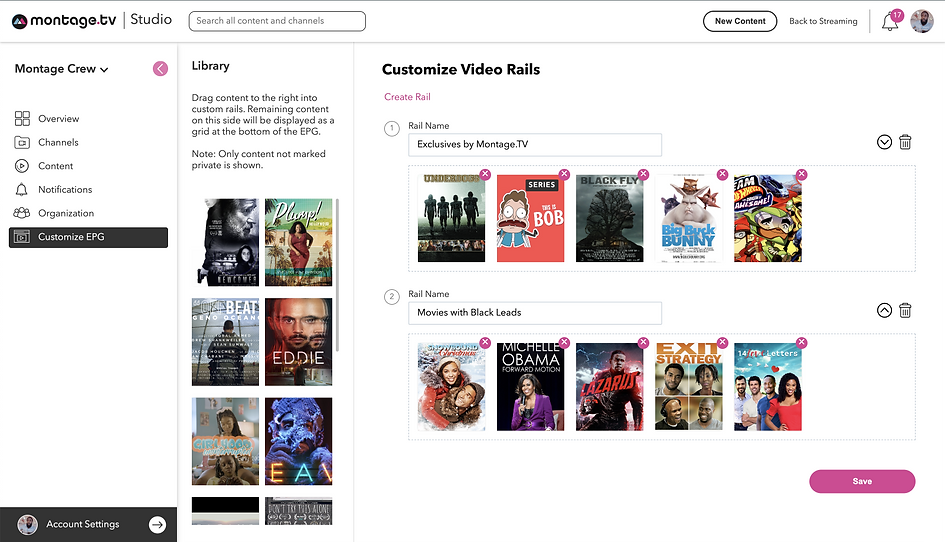This screenshot has height=542, width=945.
Task: Open Organization section
Action: point(66,213)
